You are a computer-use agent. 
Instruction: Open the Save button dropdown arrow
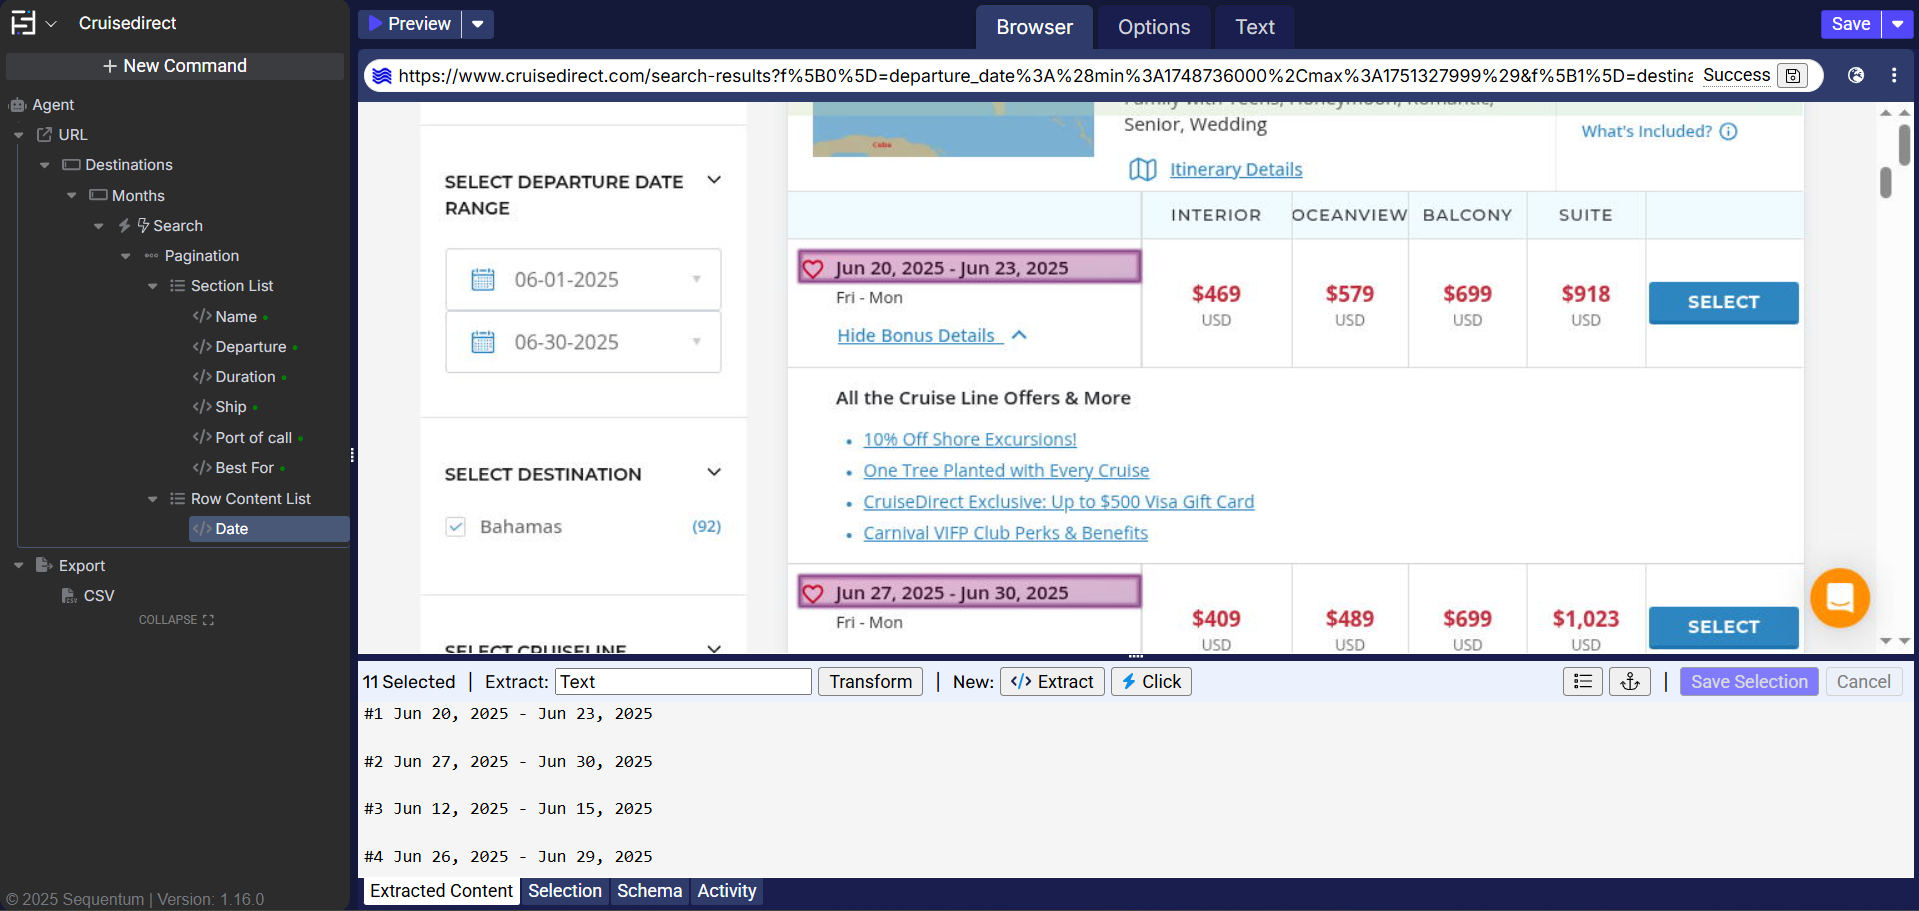pos(1897,24)
